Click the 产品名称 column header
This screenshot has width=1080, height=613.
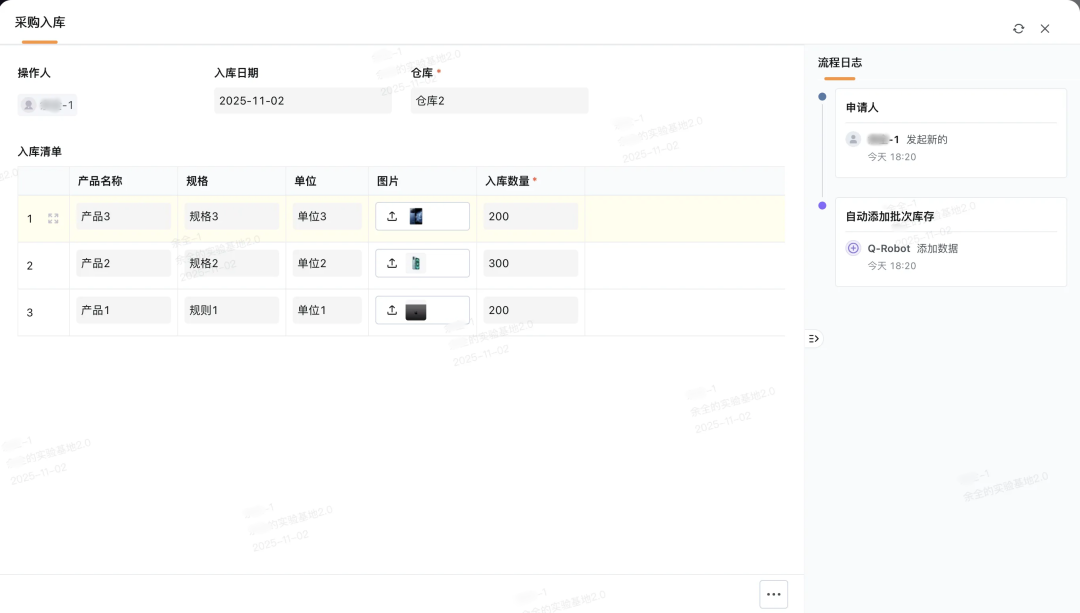point(100,181)
